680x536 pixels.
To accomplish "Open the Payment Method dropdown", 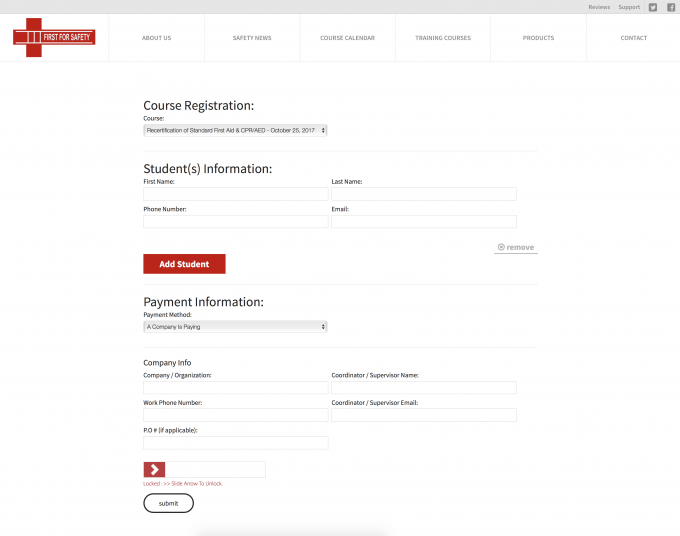I will [235, 327].
